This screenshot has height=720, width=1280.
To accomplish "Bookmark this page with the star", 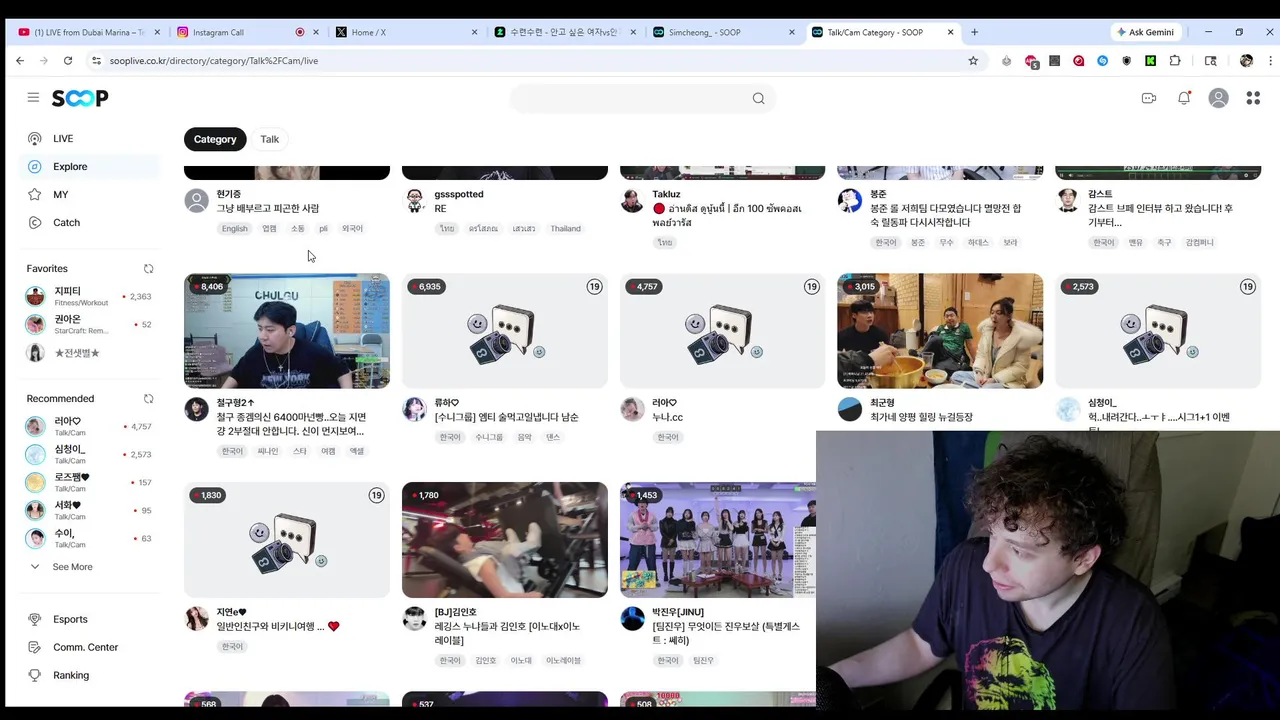I will [x=973, y=61].
